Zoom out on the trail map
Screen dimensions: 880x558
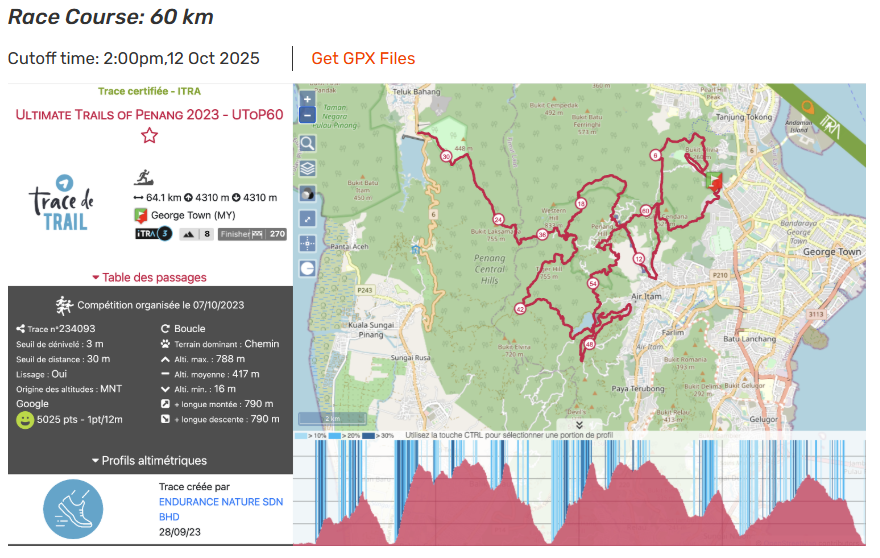[307, 115]
